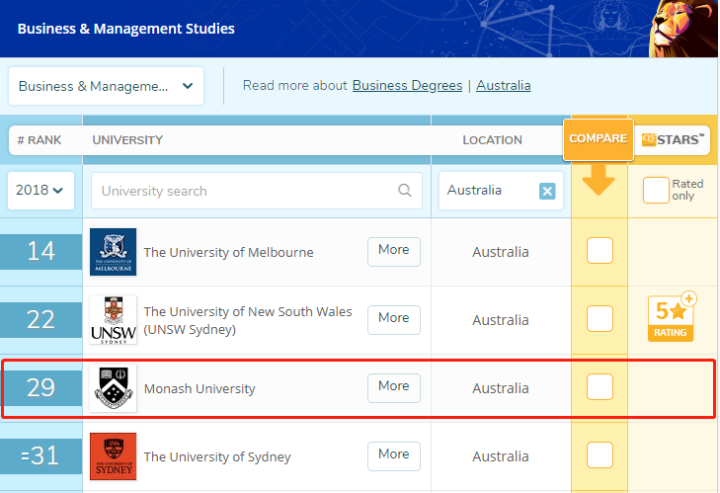
Task: Click Australia location in Sydney row
Action: tap(501, 457)
